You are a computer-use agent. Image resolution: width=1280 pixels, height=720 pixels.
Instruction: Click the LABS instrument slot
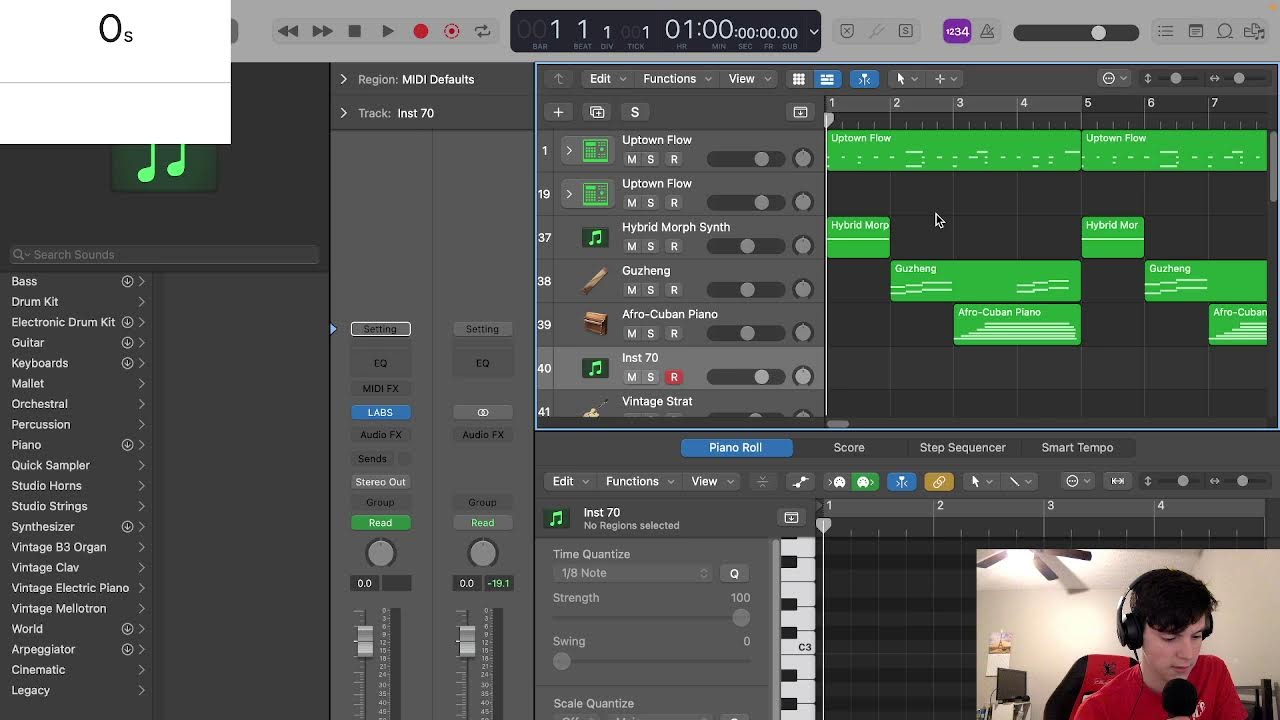(x=380, y=412)
